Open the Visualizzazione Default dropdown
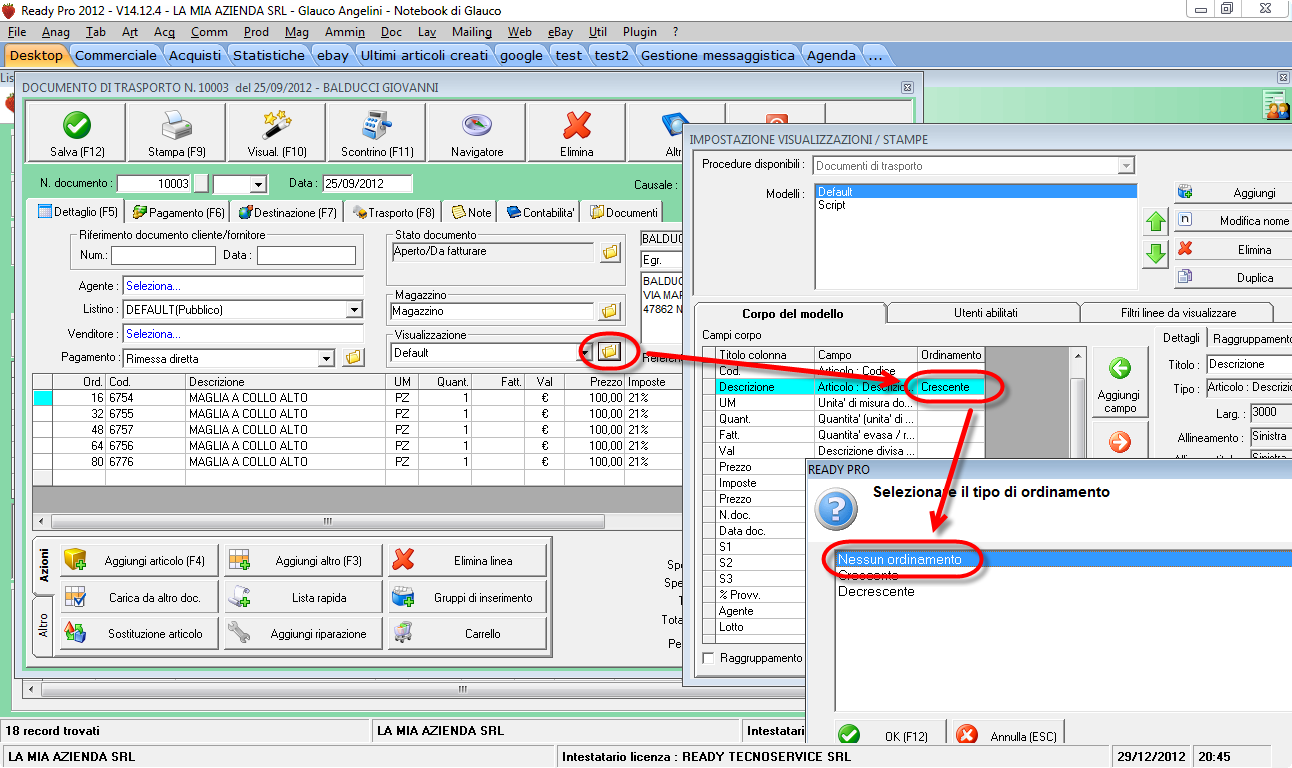Viewport: 1292px width, 768px height. tap(585, 352)
